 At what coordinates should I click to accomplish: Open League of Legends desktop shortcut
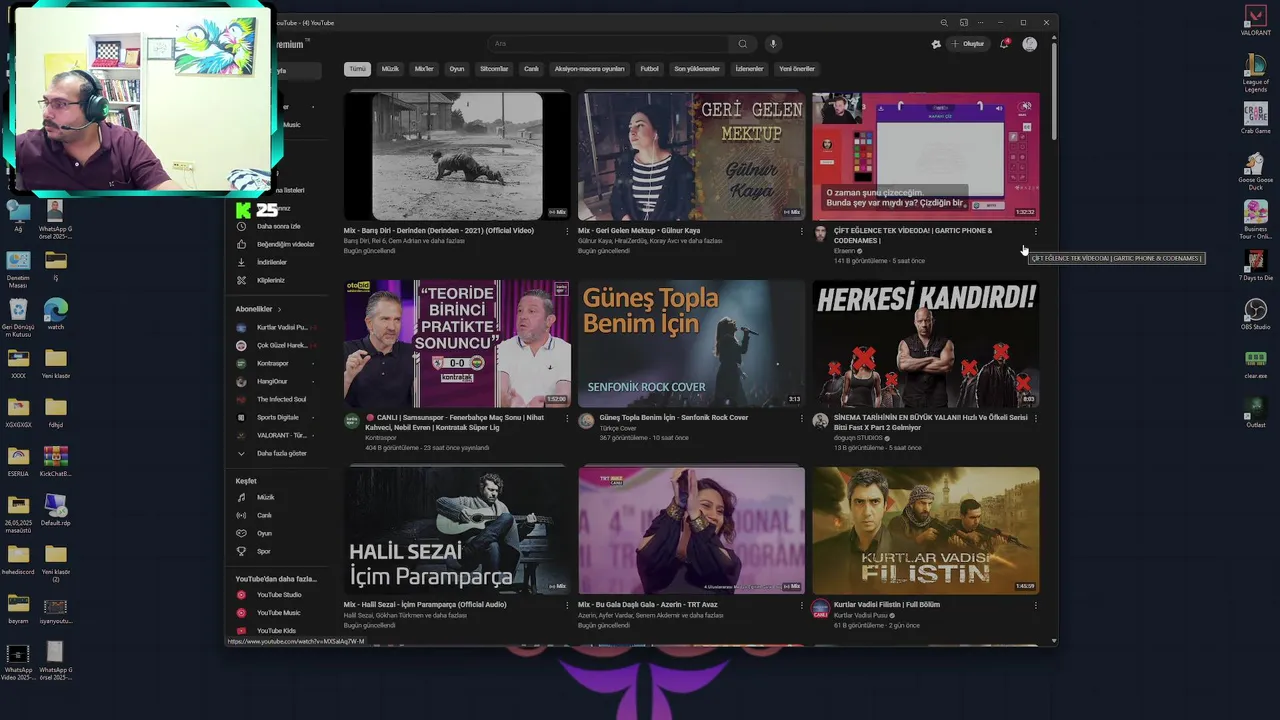click(x=1255, y=71)
